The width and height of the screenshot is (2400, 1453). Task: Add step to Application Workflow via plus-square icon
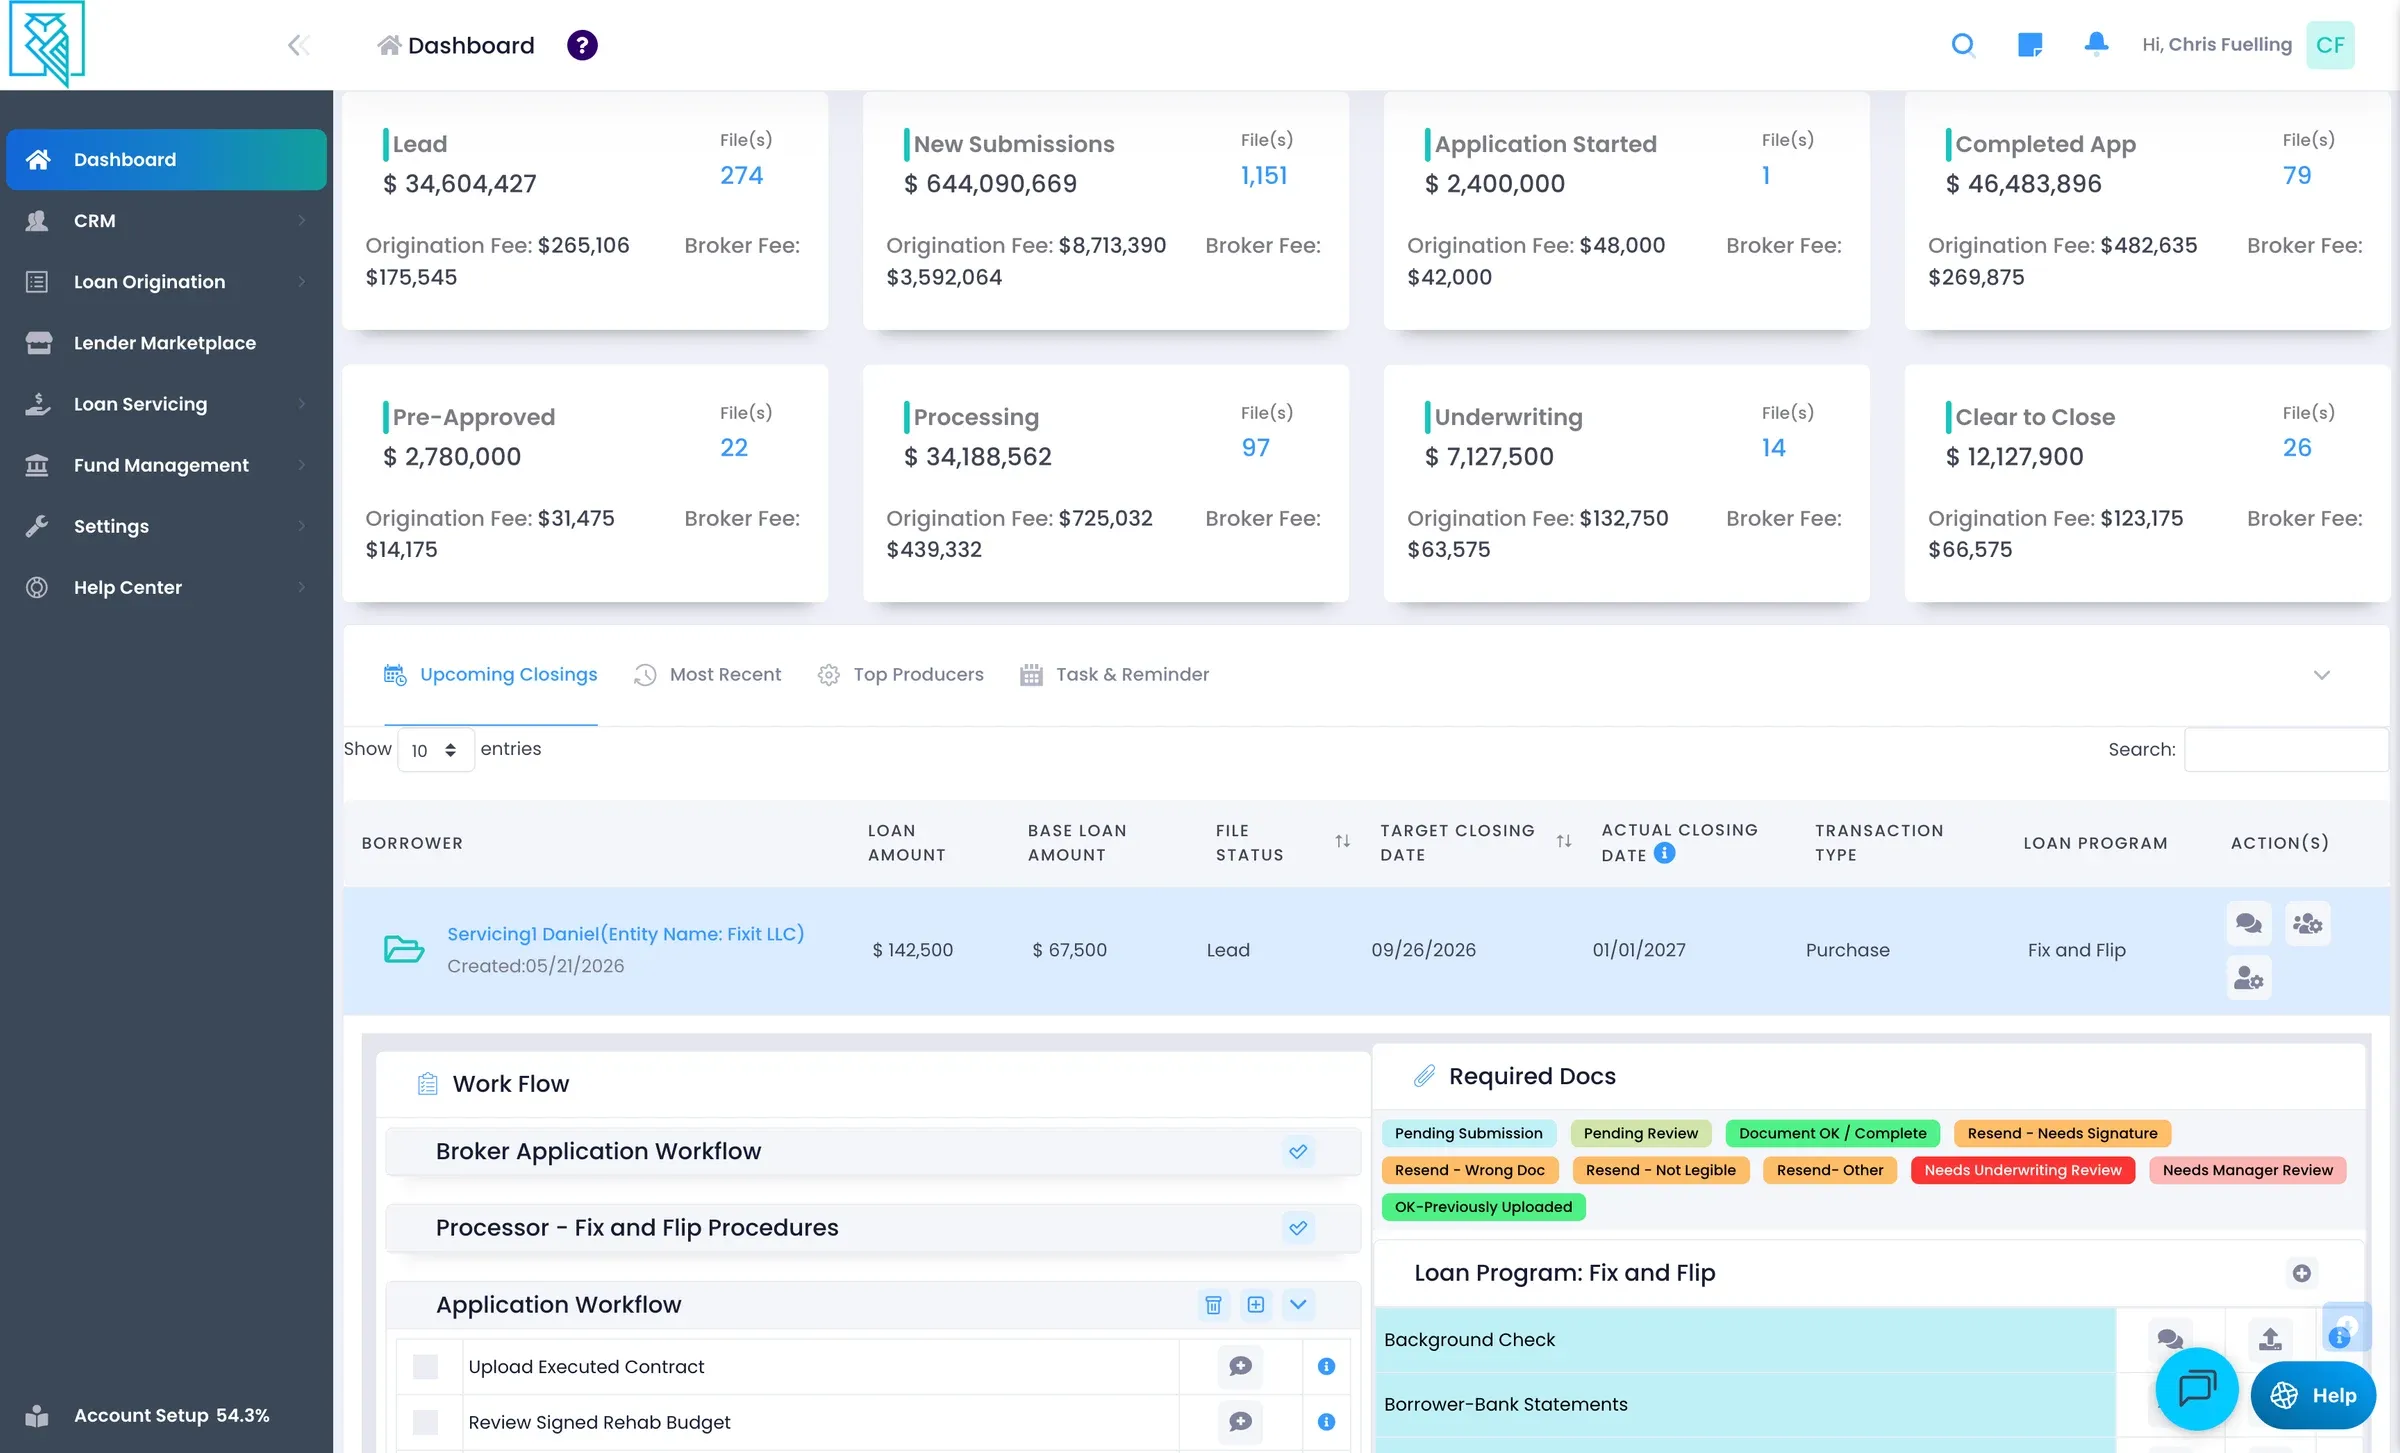point(1256,1305)
